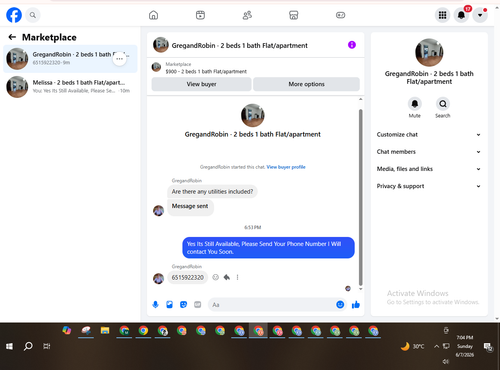
Task: Expand Privacy & support section
Action: (429, 186)
